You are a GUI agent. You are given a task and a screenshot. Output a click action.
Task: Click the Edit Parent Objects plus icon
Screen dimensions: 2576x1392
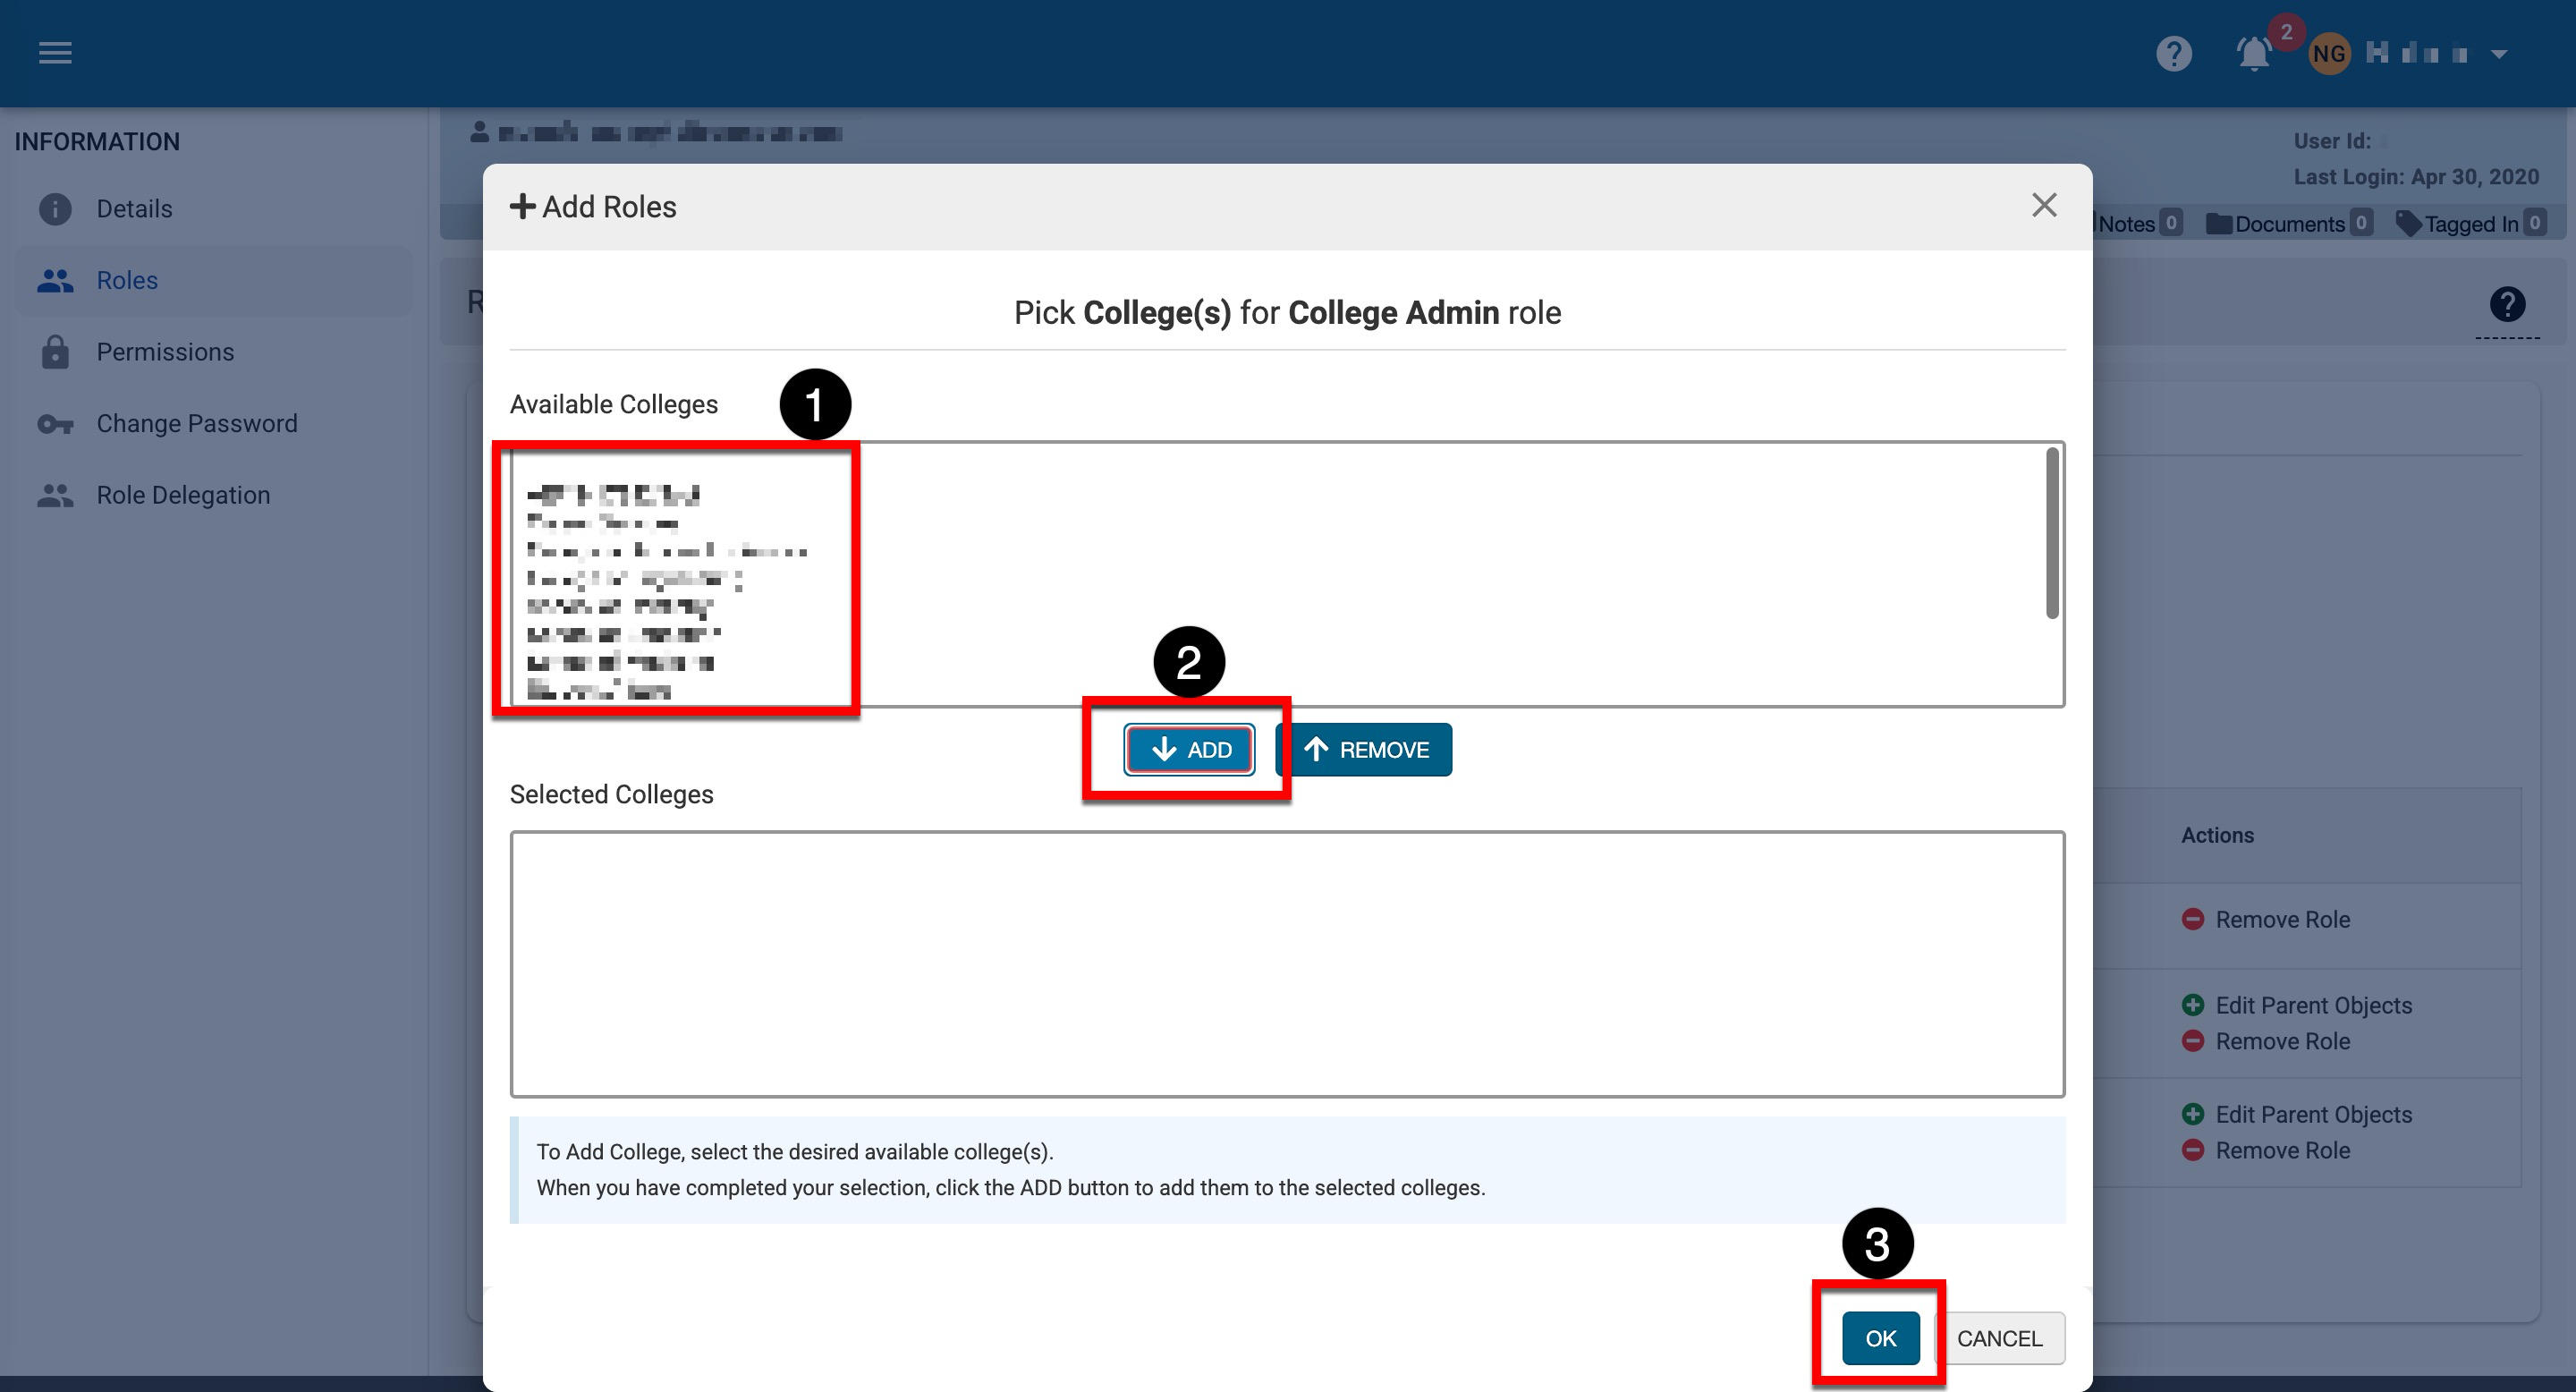tap(2192, 1005)
